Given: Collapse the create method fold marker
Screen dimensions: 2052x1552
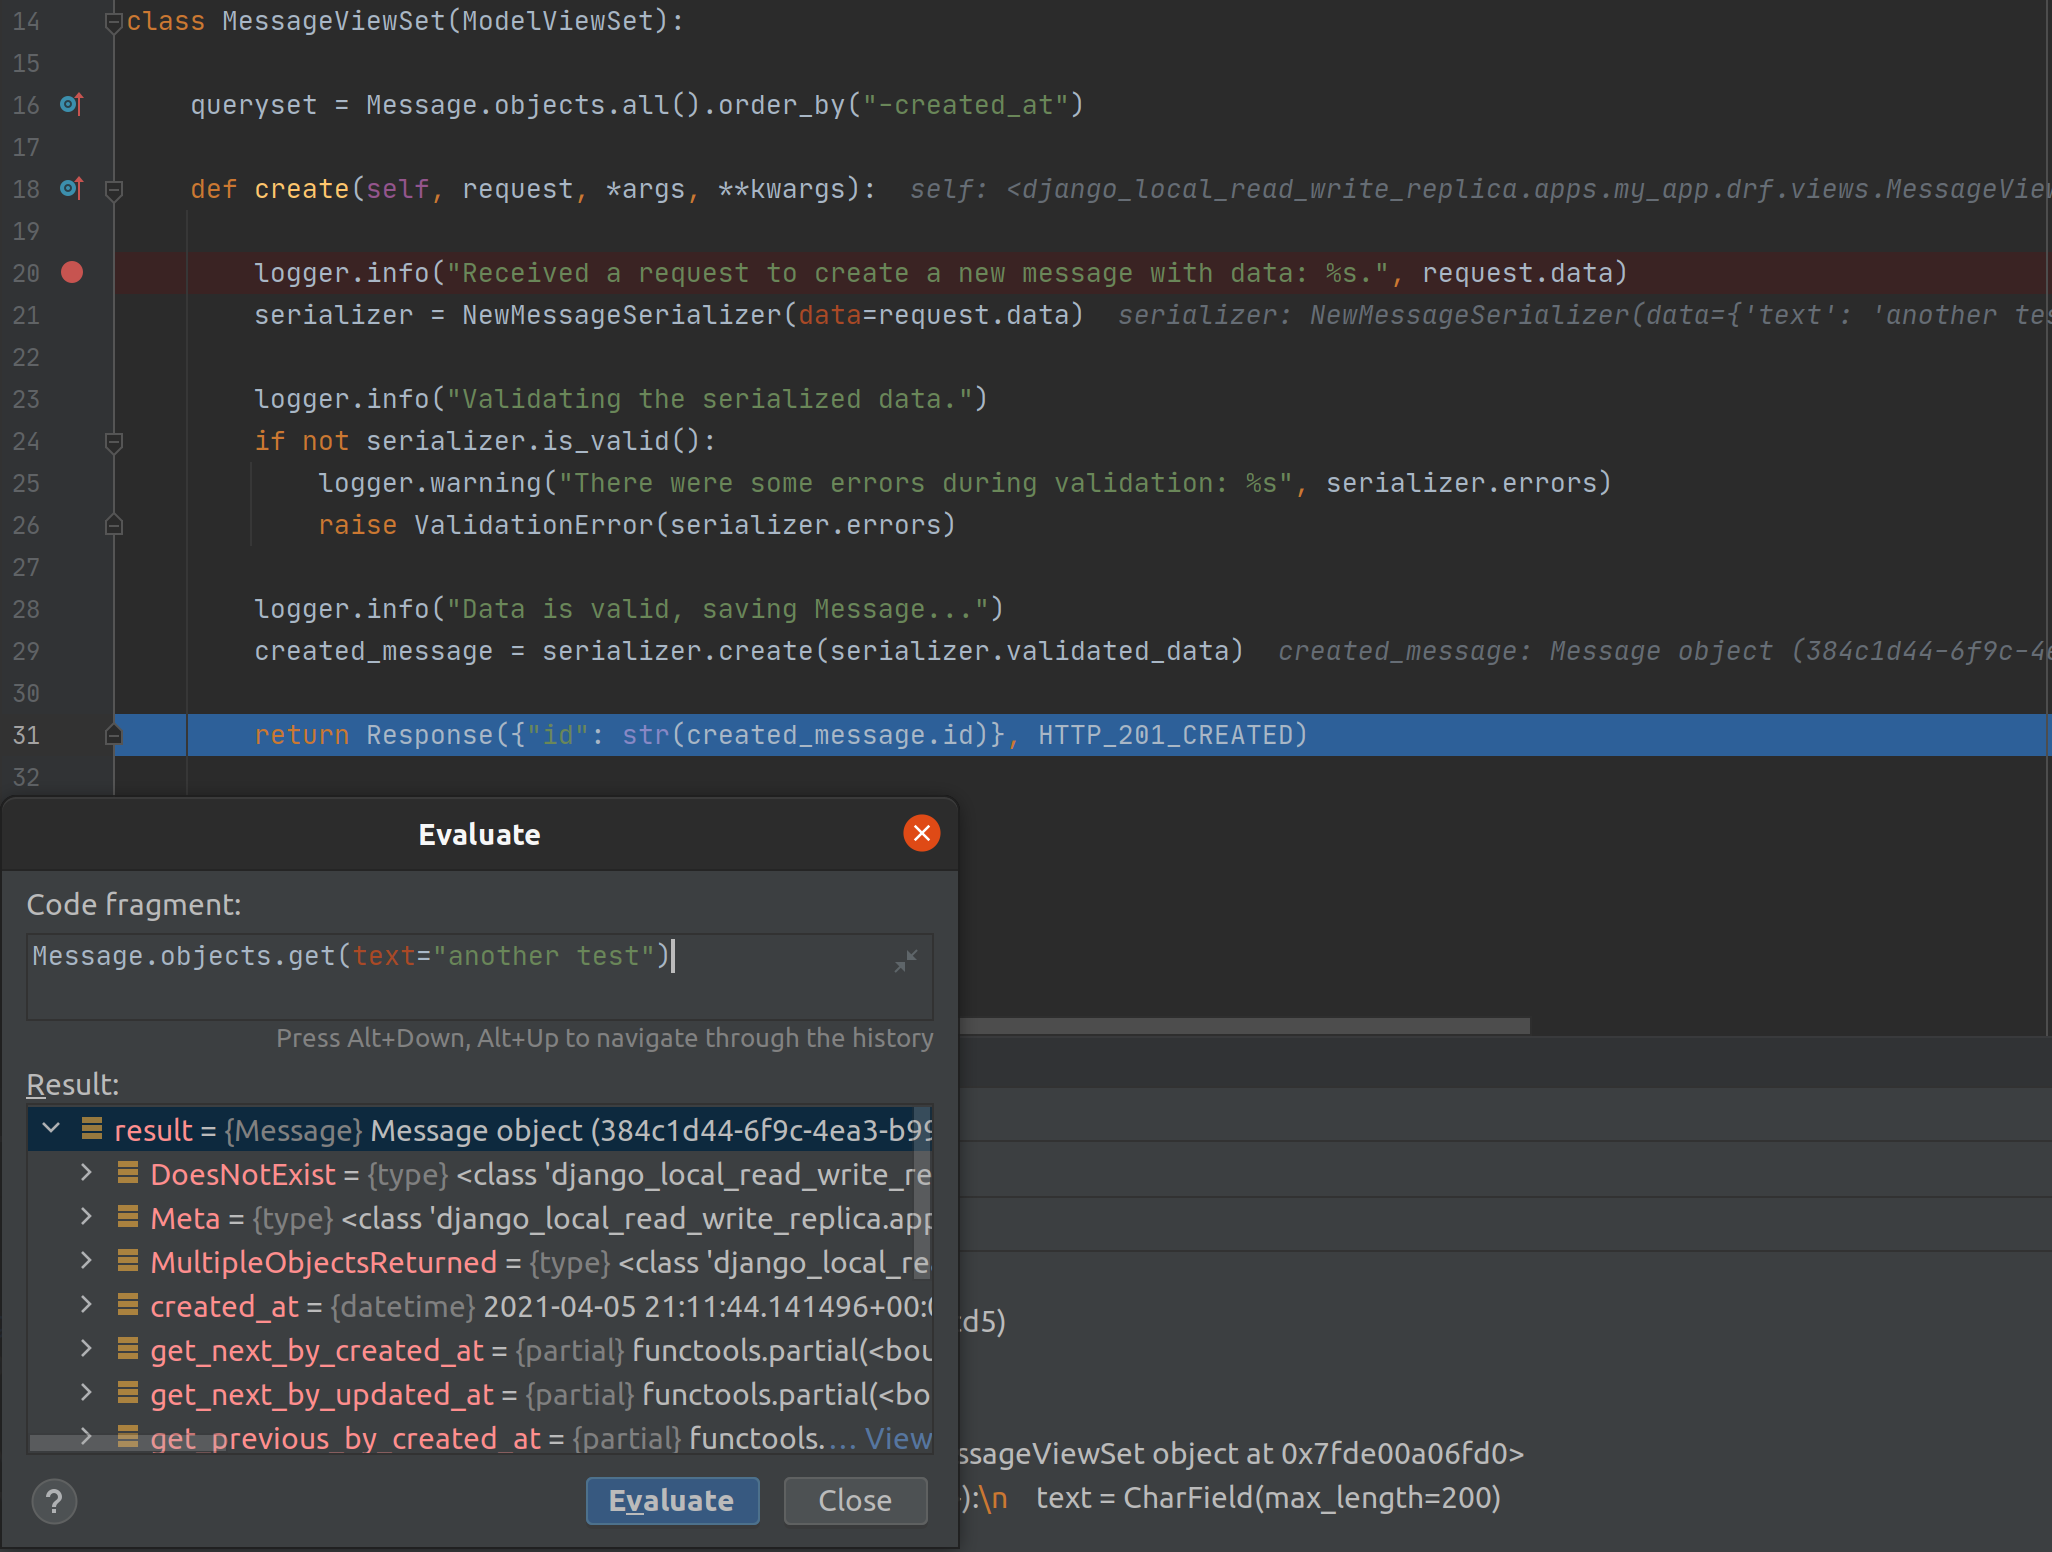Looking at the screenshot, I should coord(114,189).
